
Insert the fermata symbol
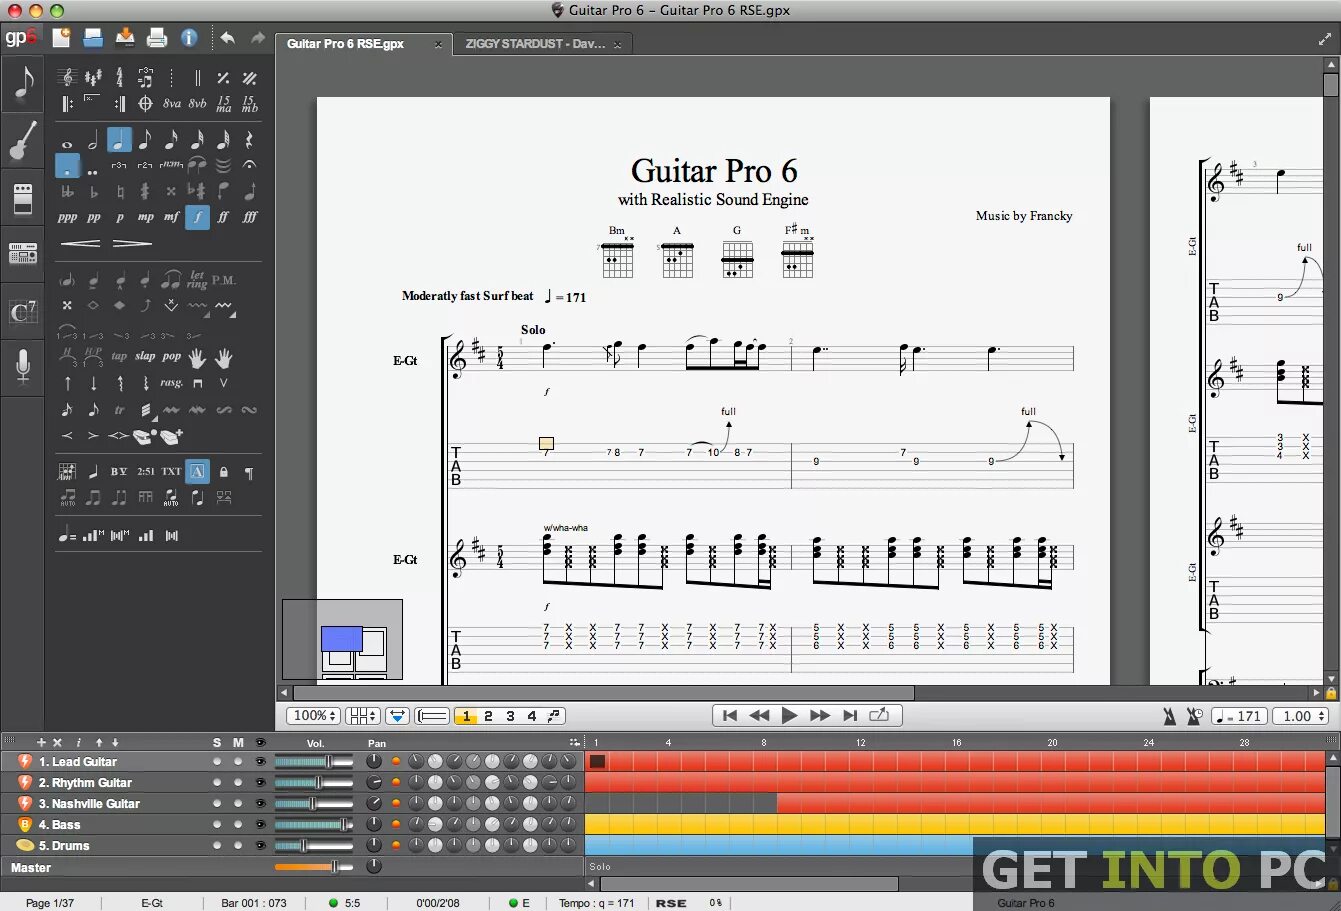click(250, 165)
